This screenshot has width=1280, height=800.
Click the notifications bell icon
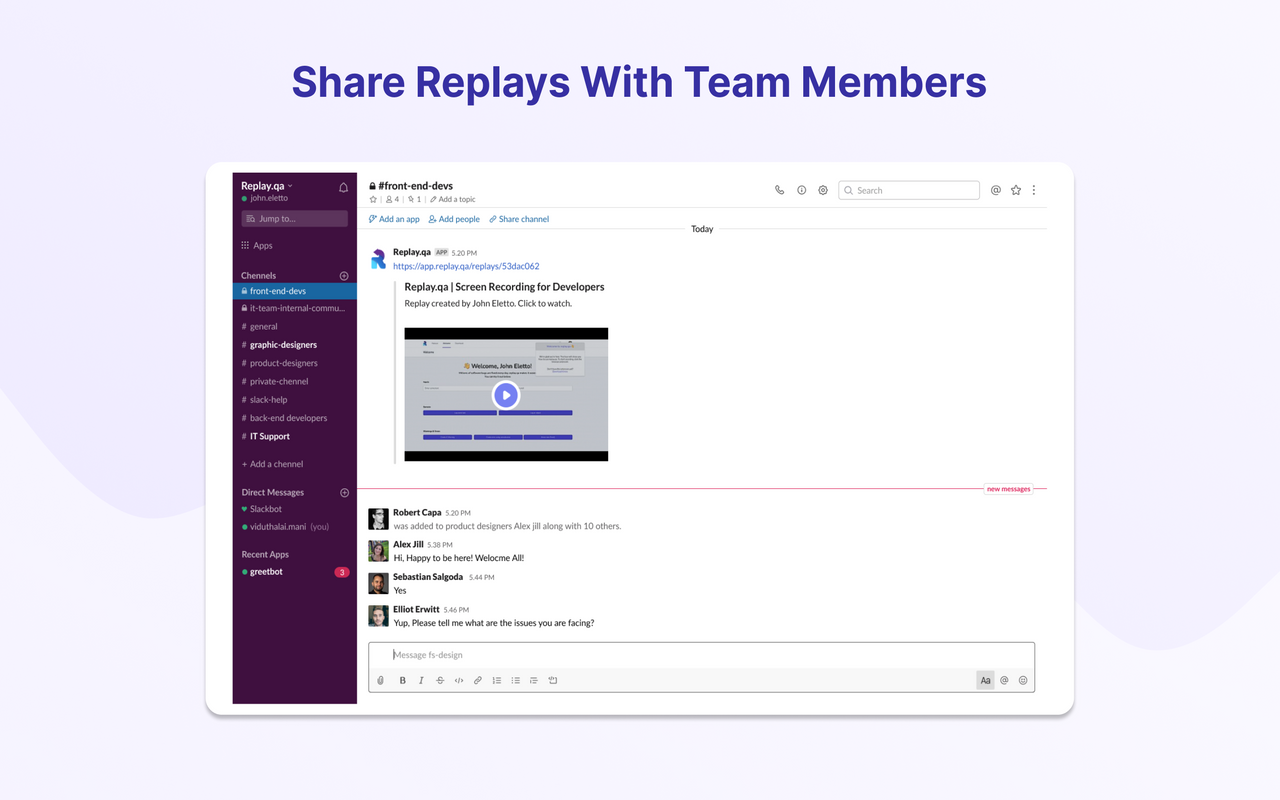[344, 187]
